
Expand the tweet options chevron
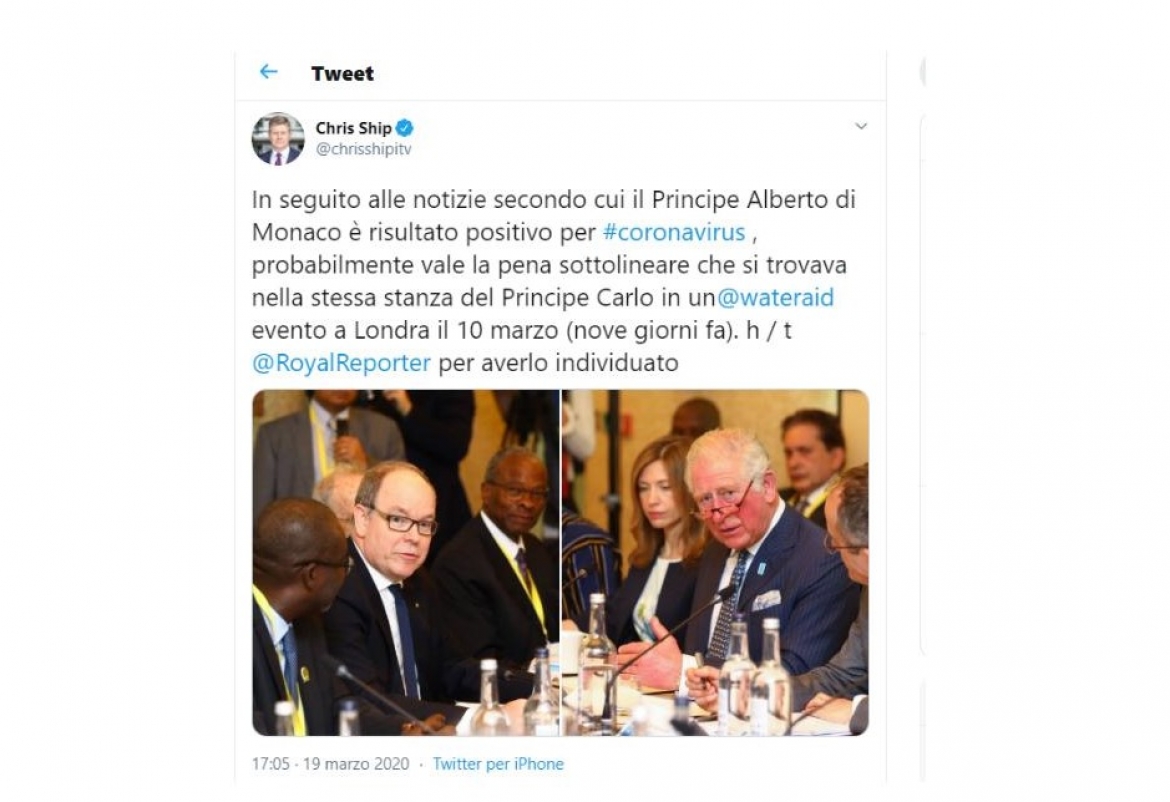coord(861,126)
